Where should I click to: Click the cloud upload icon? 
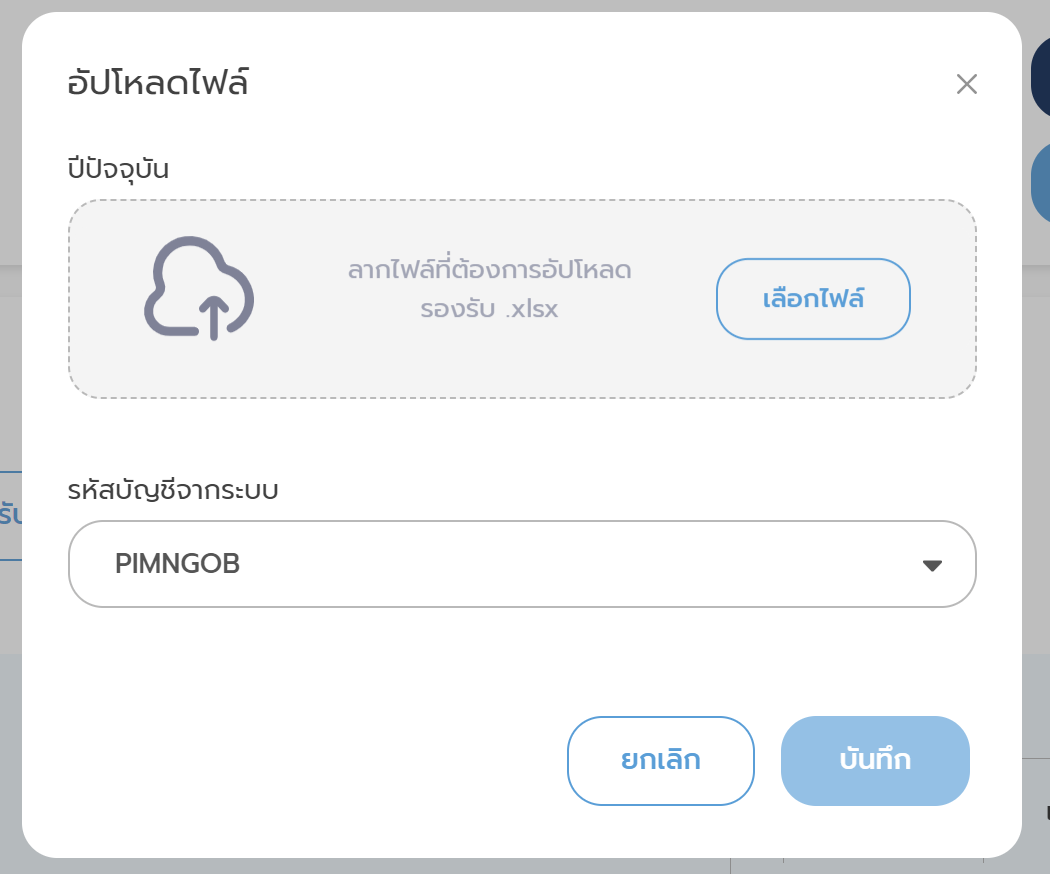pyautogui.click(x=200, y=288)
